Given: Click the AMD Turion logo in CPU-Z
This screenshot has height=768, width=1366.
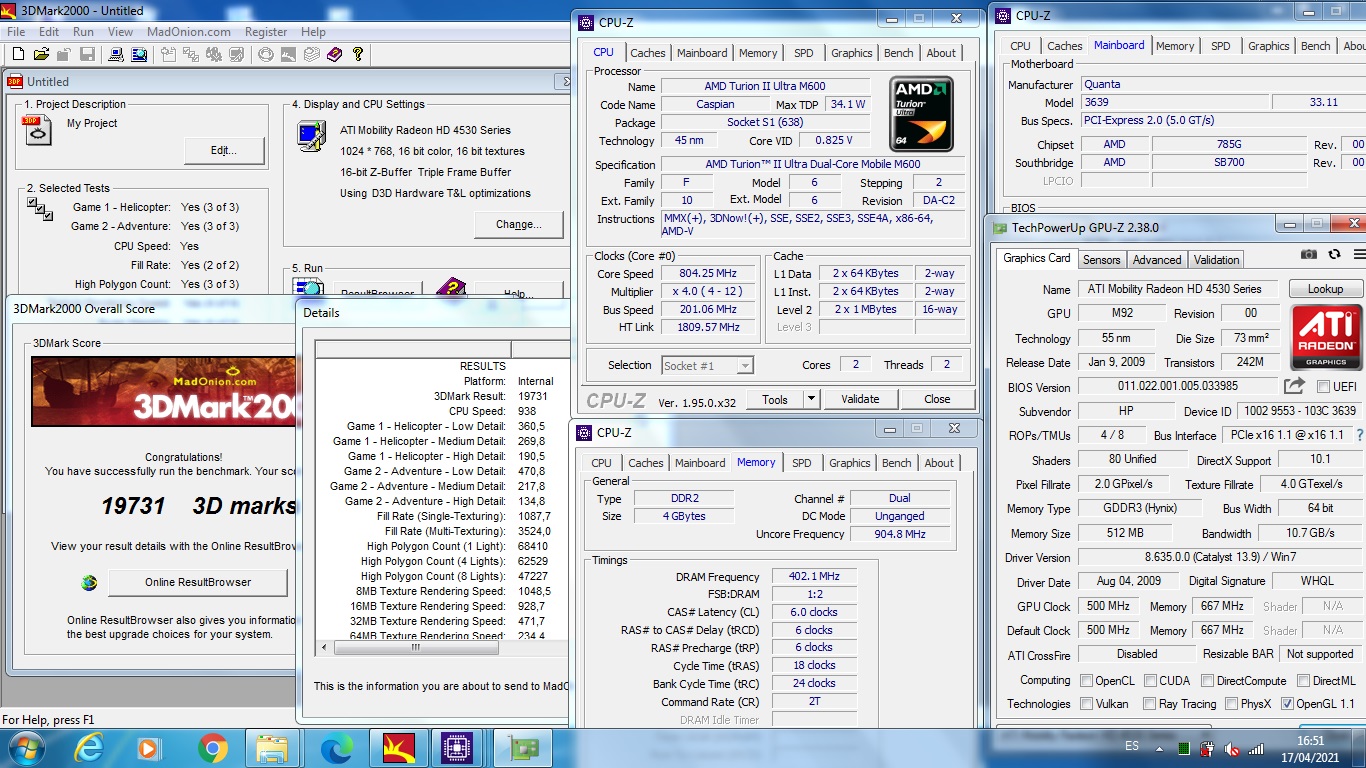Looking at the screenshot, I should (x=921, y=114).
